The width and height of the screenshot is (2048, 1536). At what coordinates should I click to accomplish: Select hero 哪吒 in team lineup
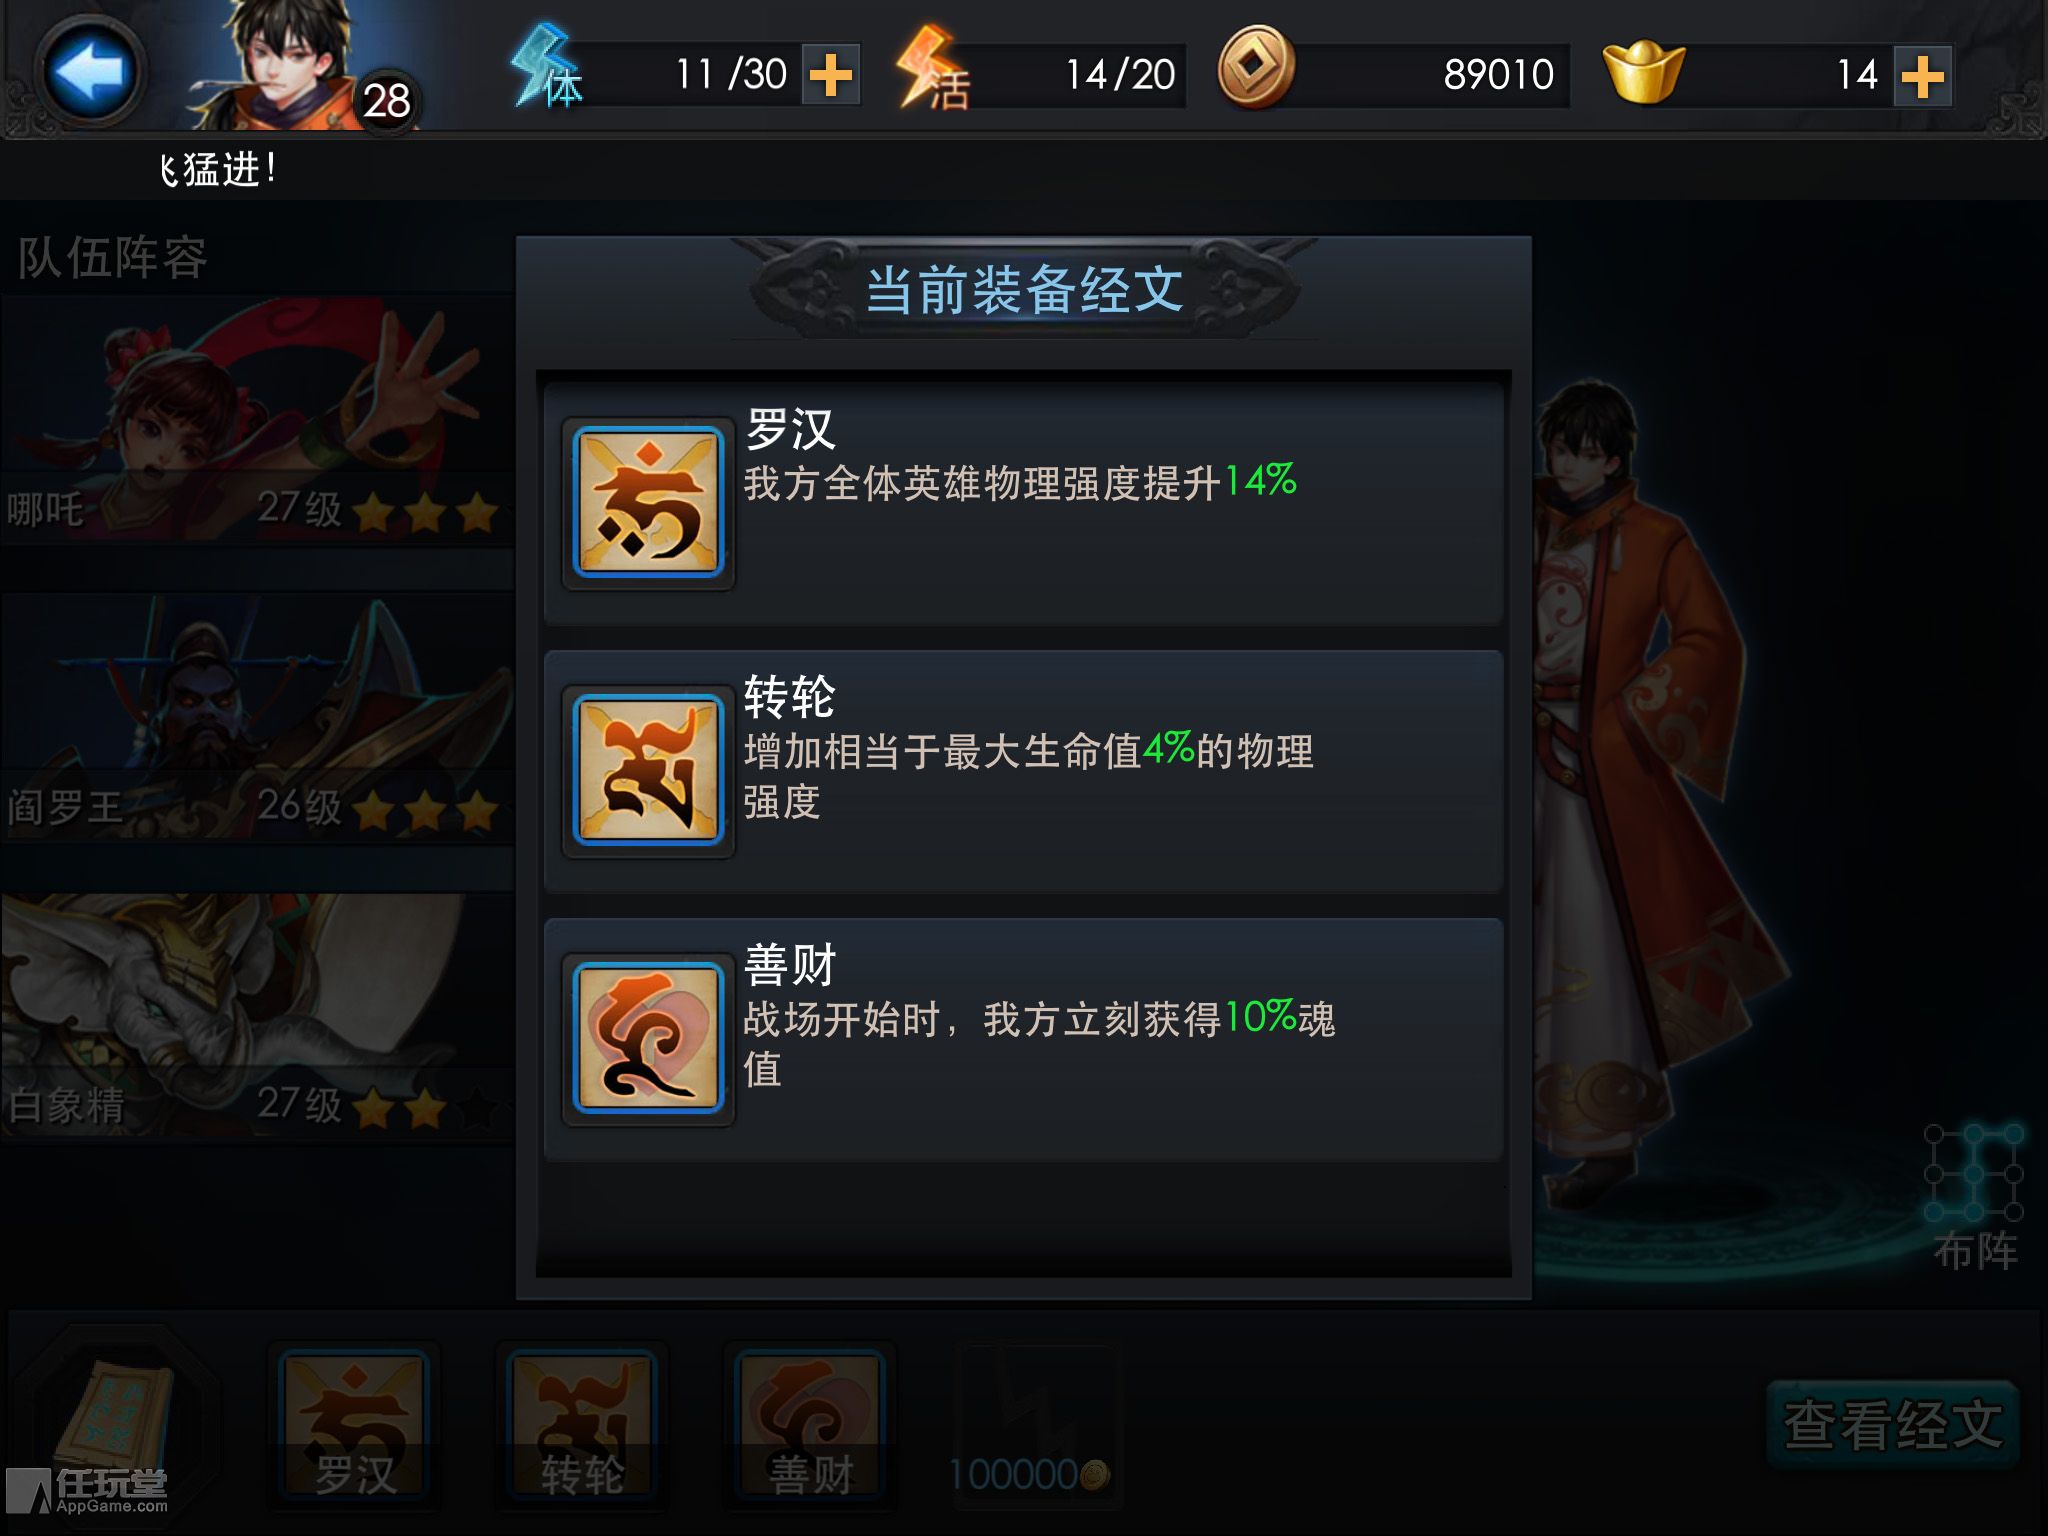(x=256, y=418)
